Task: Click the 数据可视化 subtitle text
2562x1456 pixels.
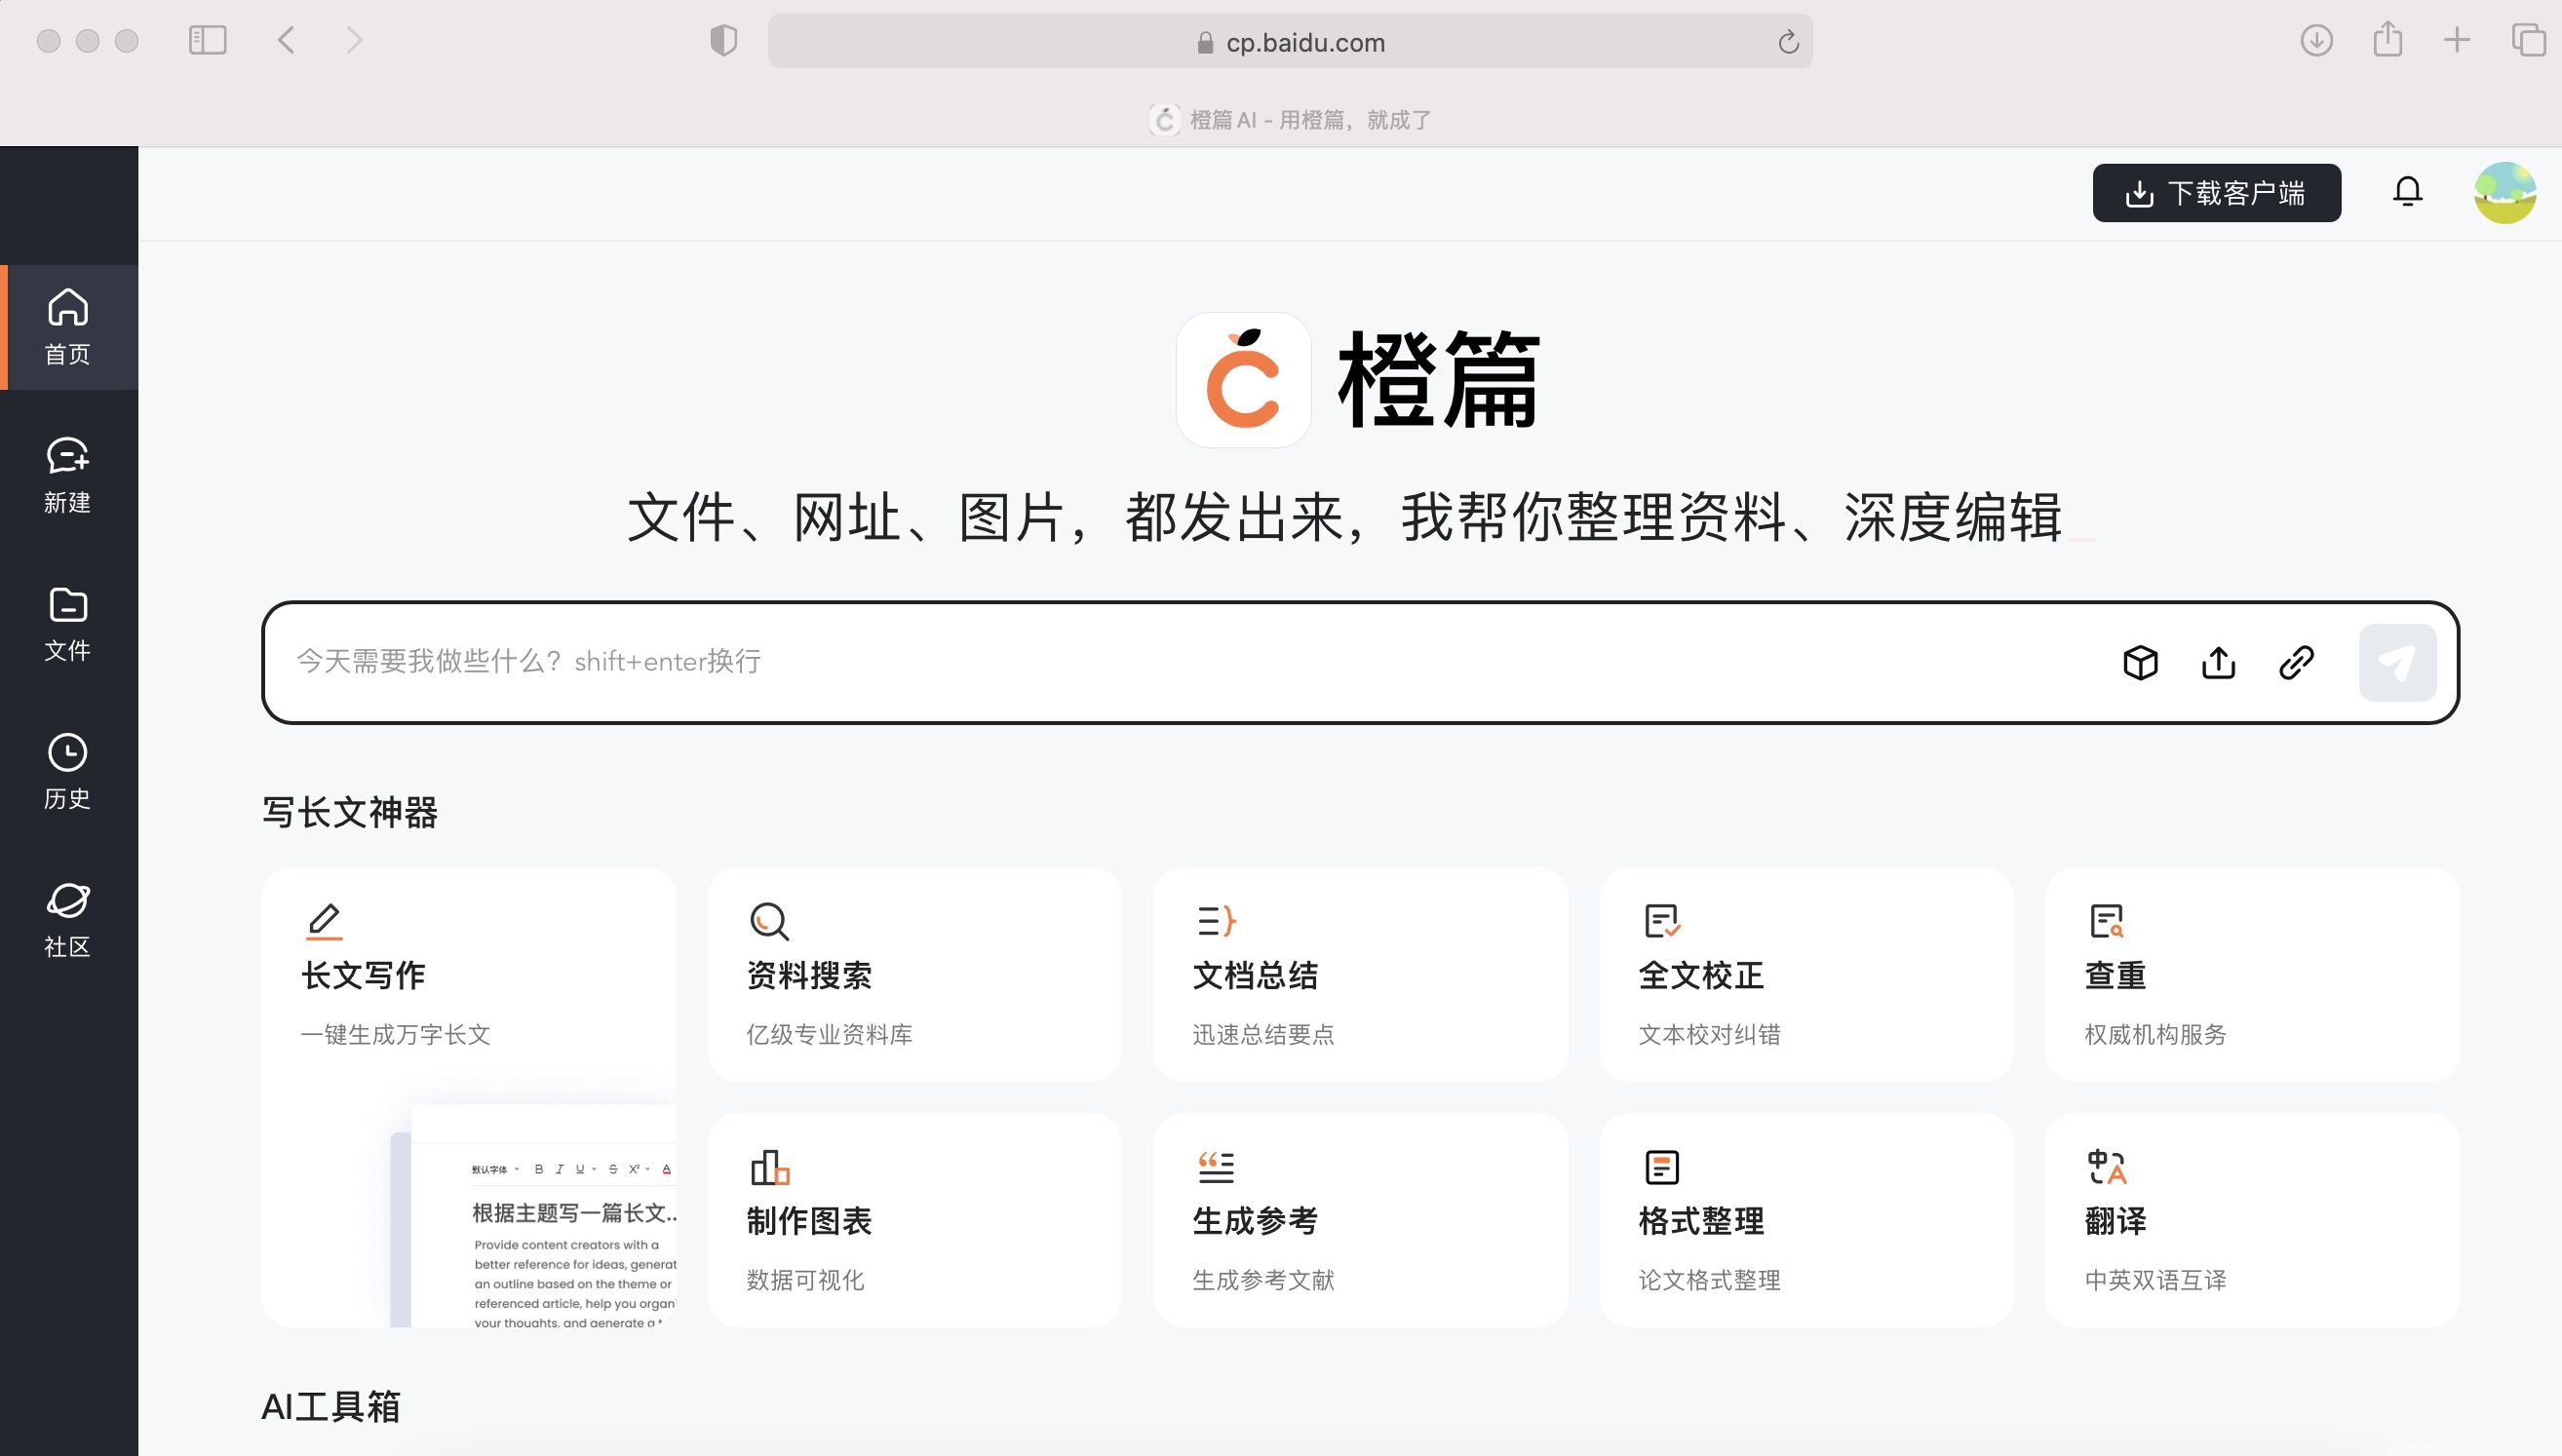Action: (x=805, y=1280)
